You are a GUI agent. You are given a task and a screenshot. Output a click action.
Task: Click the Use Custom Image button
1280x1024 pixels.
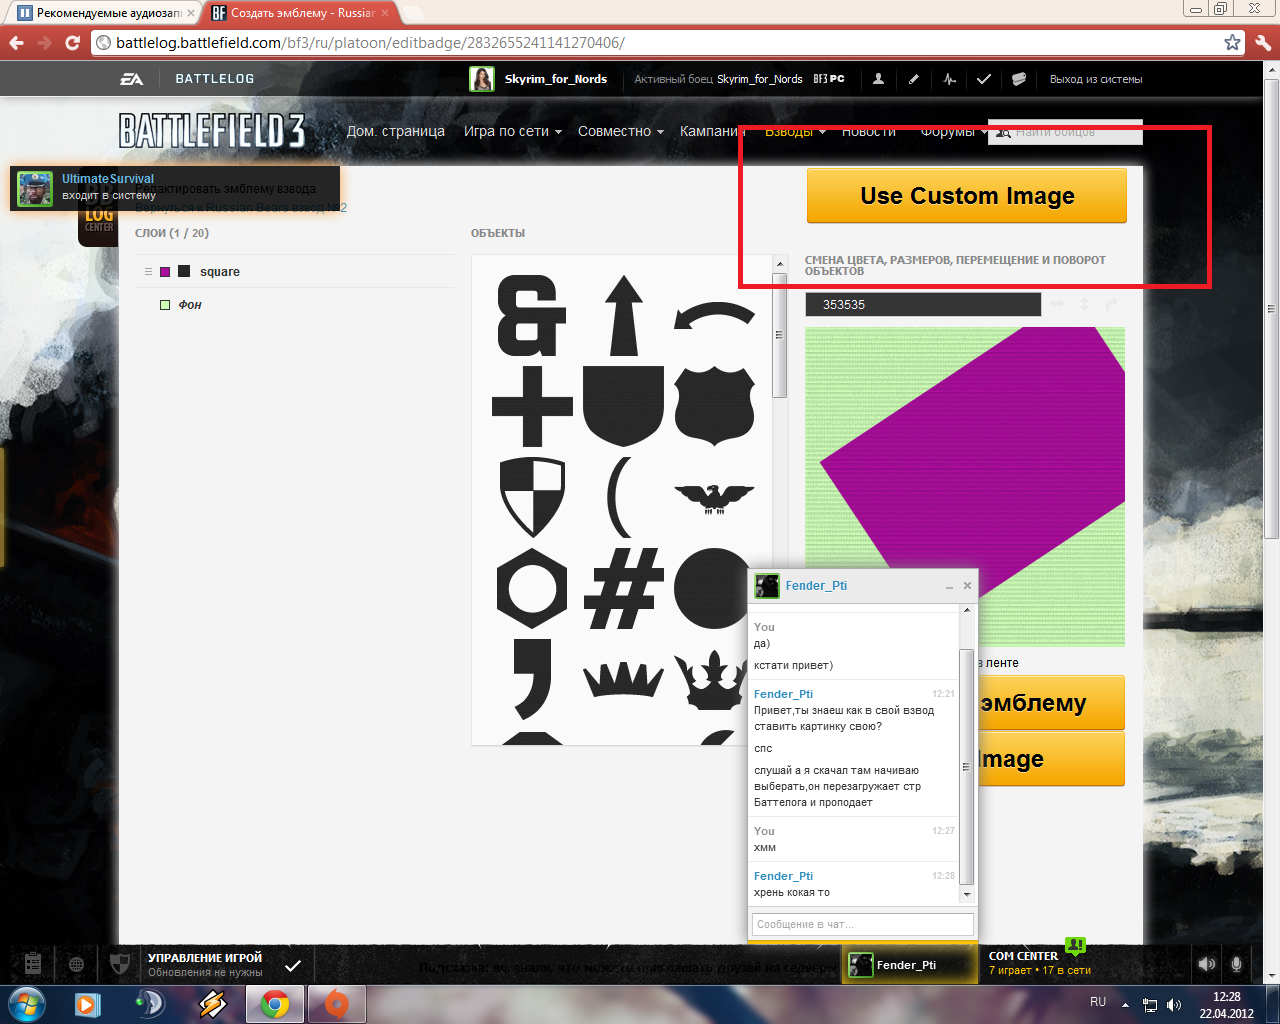pyautogui.click(x=967, y=196)
